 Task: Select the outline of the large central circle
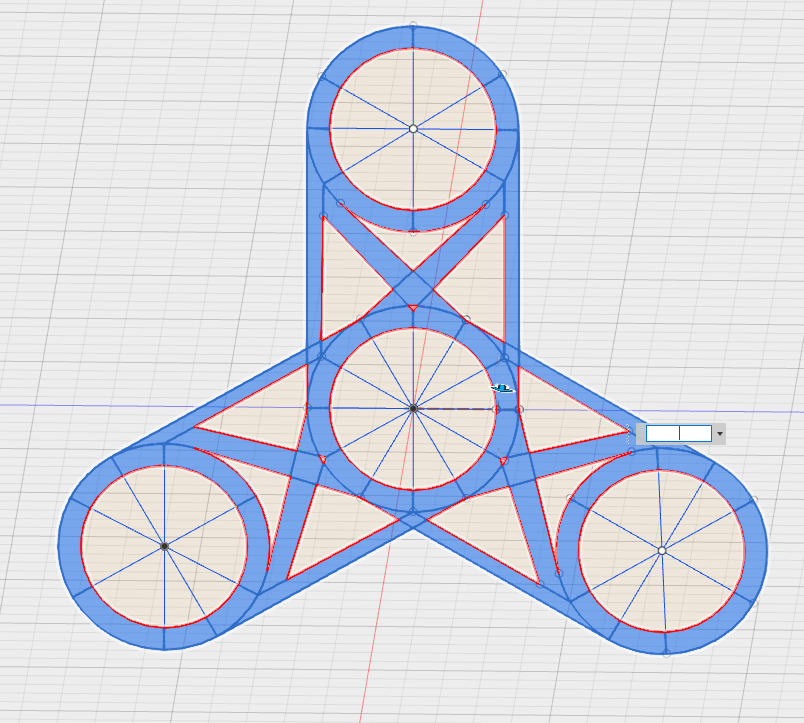click(x=415, y=328)
